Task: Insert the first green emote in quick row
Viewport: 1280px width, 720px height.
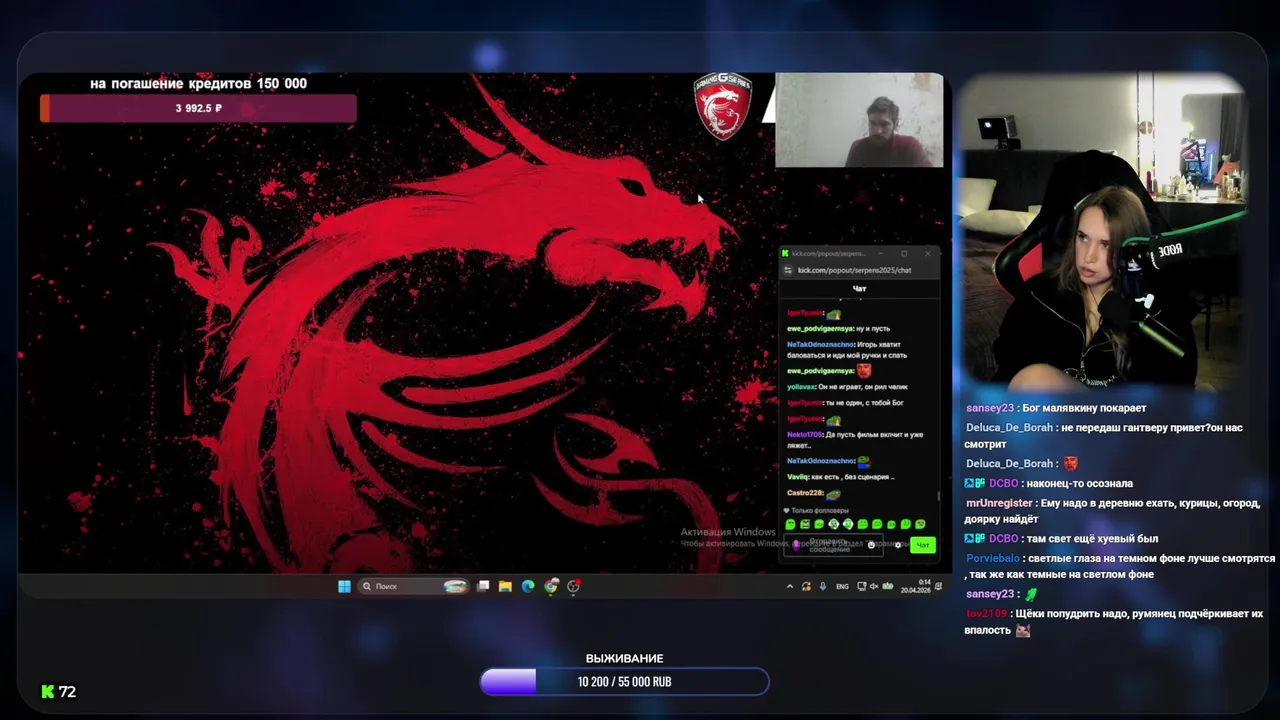Action: point(790,524)
